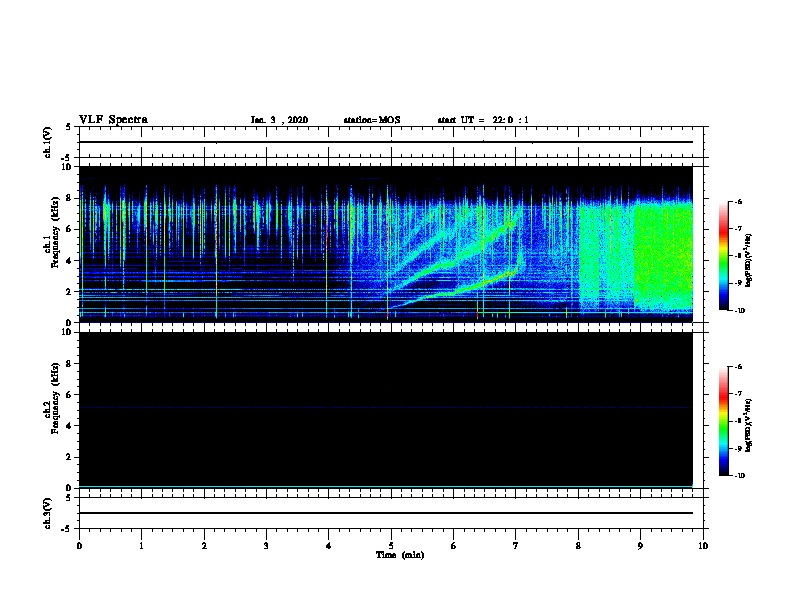
Task: Click the "-6" label on ch.2 color bar
Action: pos(738,367)
